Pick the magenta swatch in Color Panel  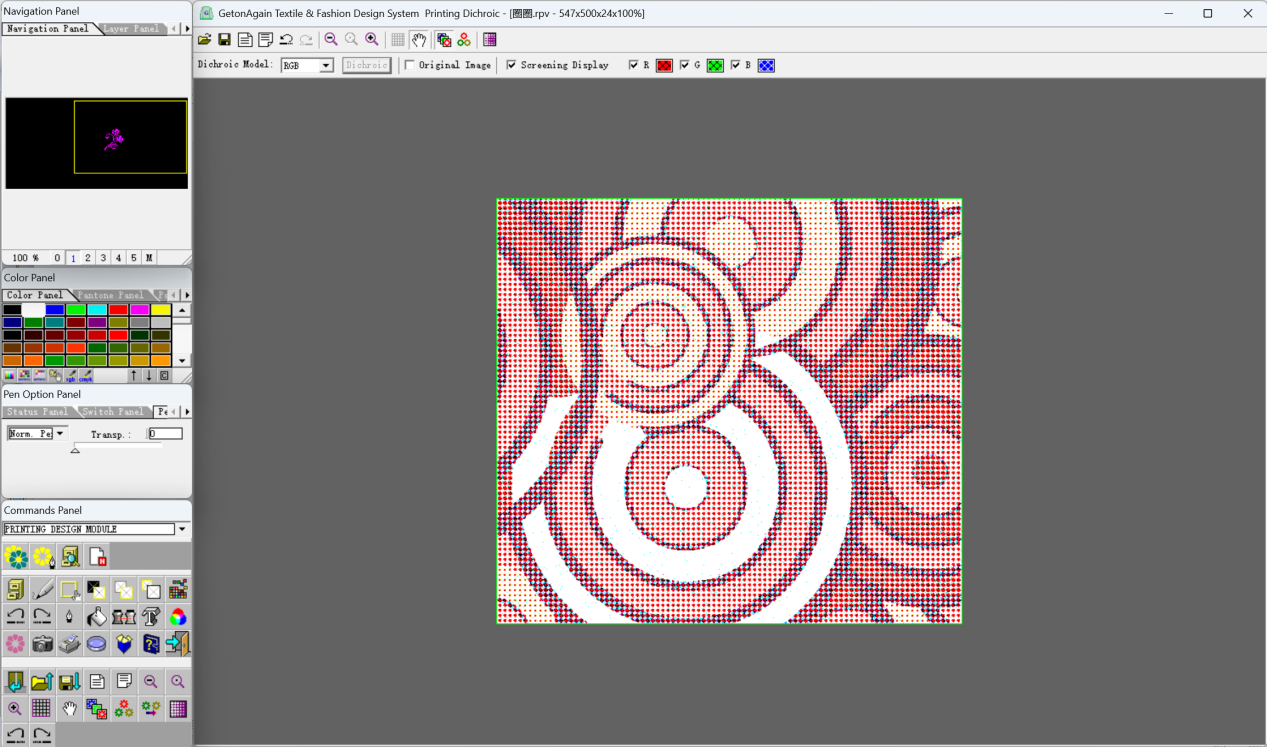coord(140,310)
